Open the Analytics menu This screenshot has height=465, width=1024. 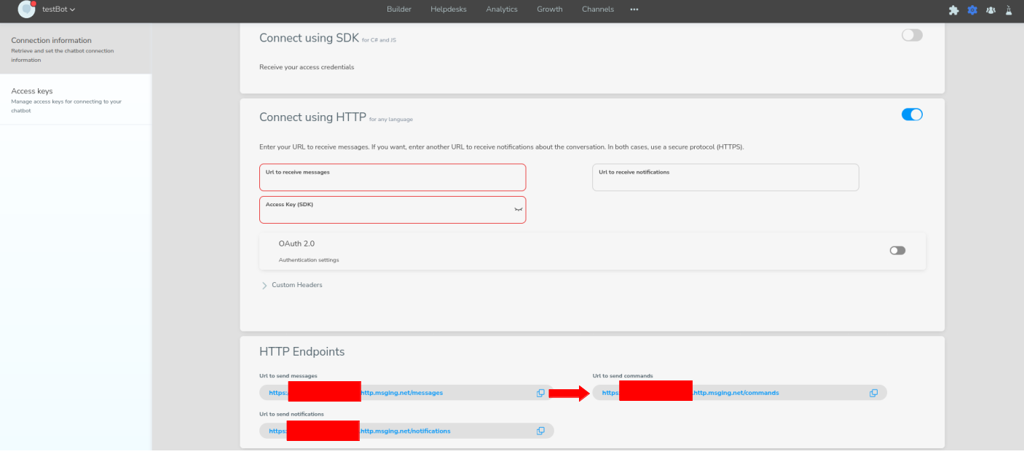(x=502, y=9)
